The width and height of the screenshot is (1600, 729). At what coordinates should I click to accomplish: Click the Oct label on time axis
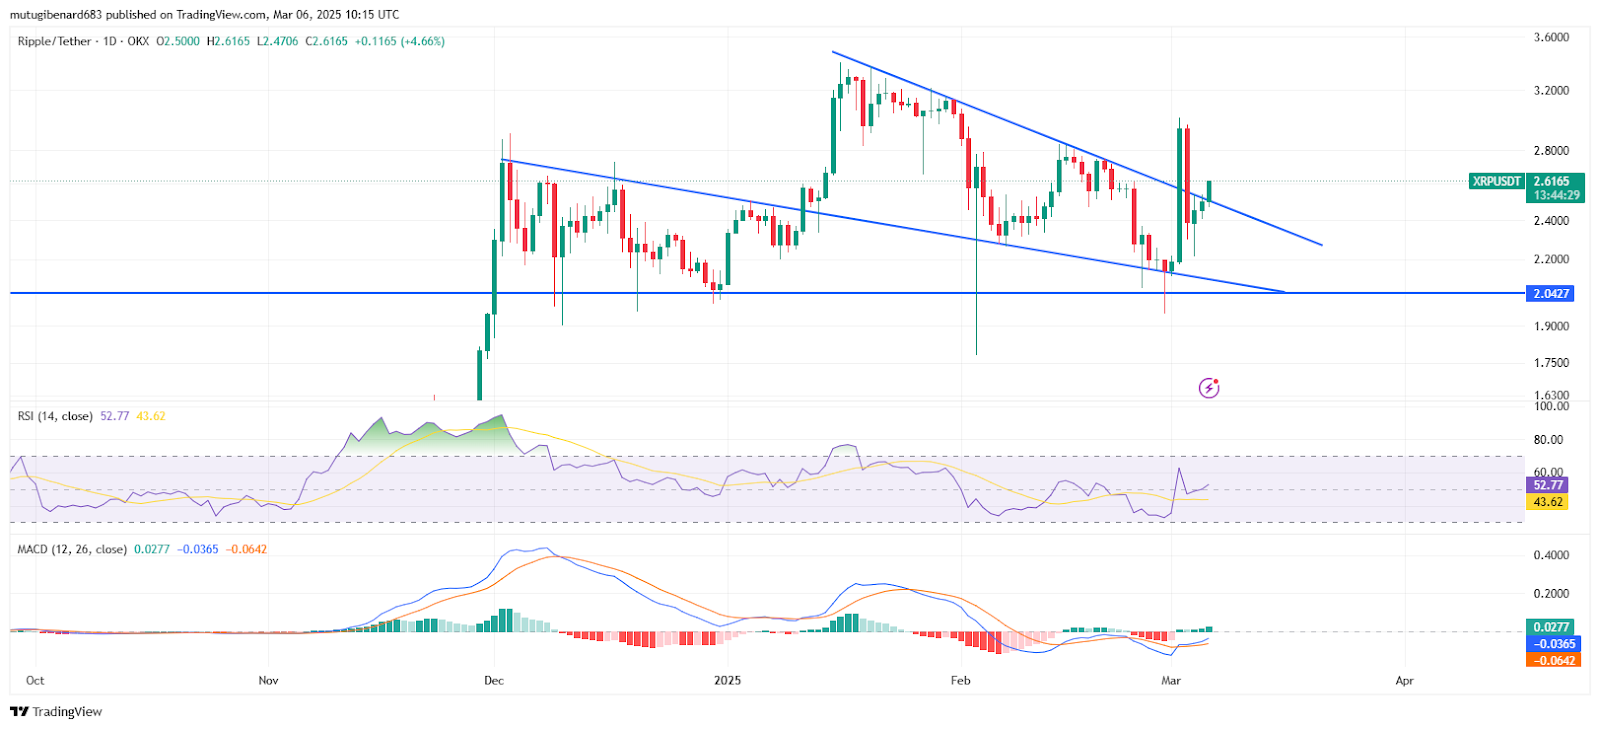pos(35,680)
